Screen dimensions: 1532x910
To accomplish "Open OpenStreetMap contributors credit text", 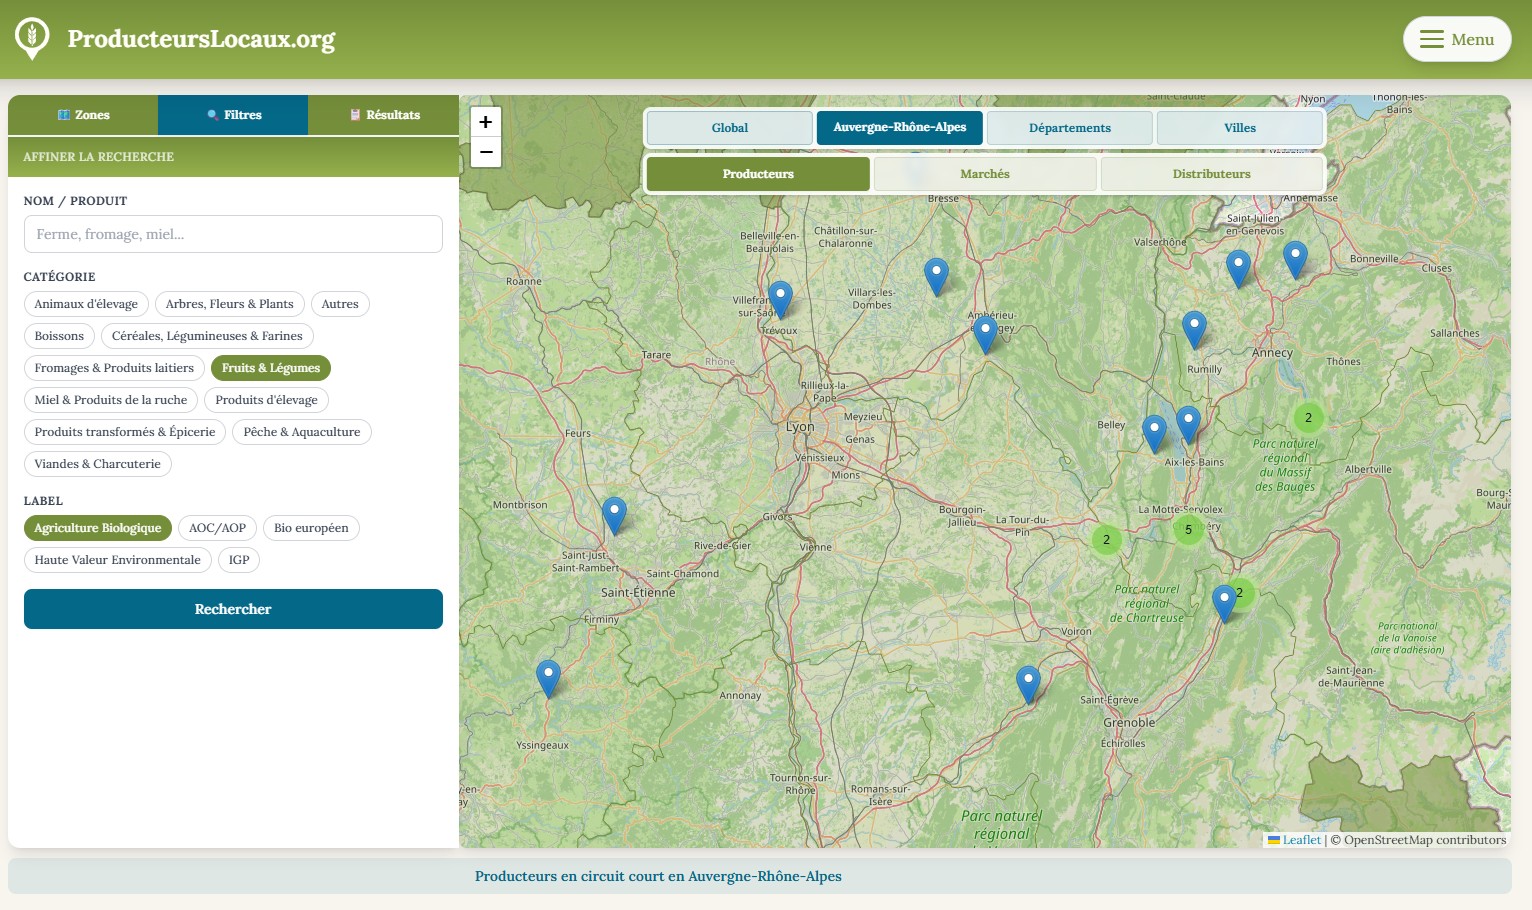I will (1418, 840).
